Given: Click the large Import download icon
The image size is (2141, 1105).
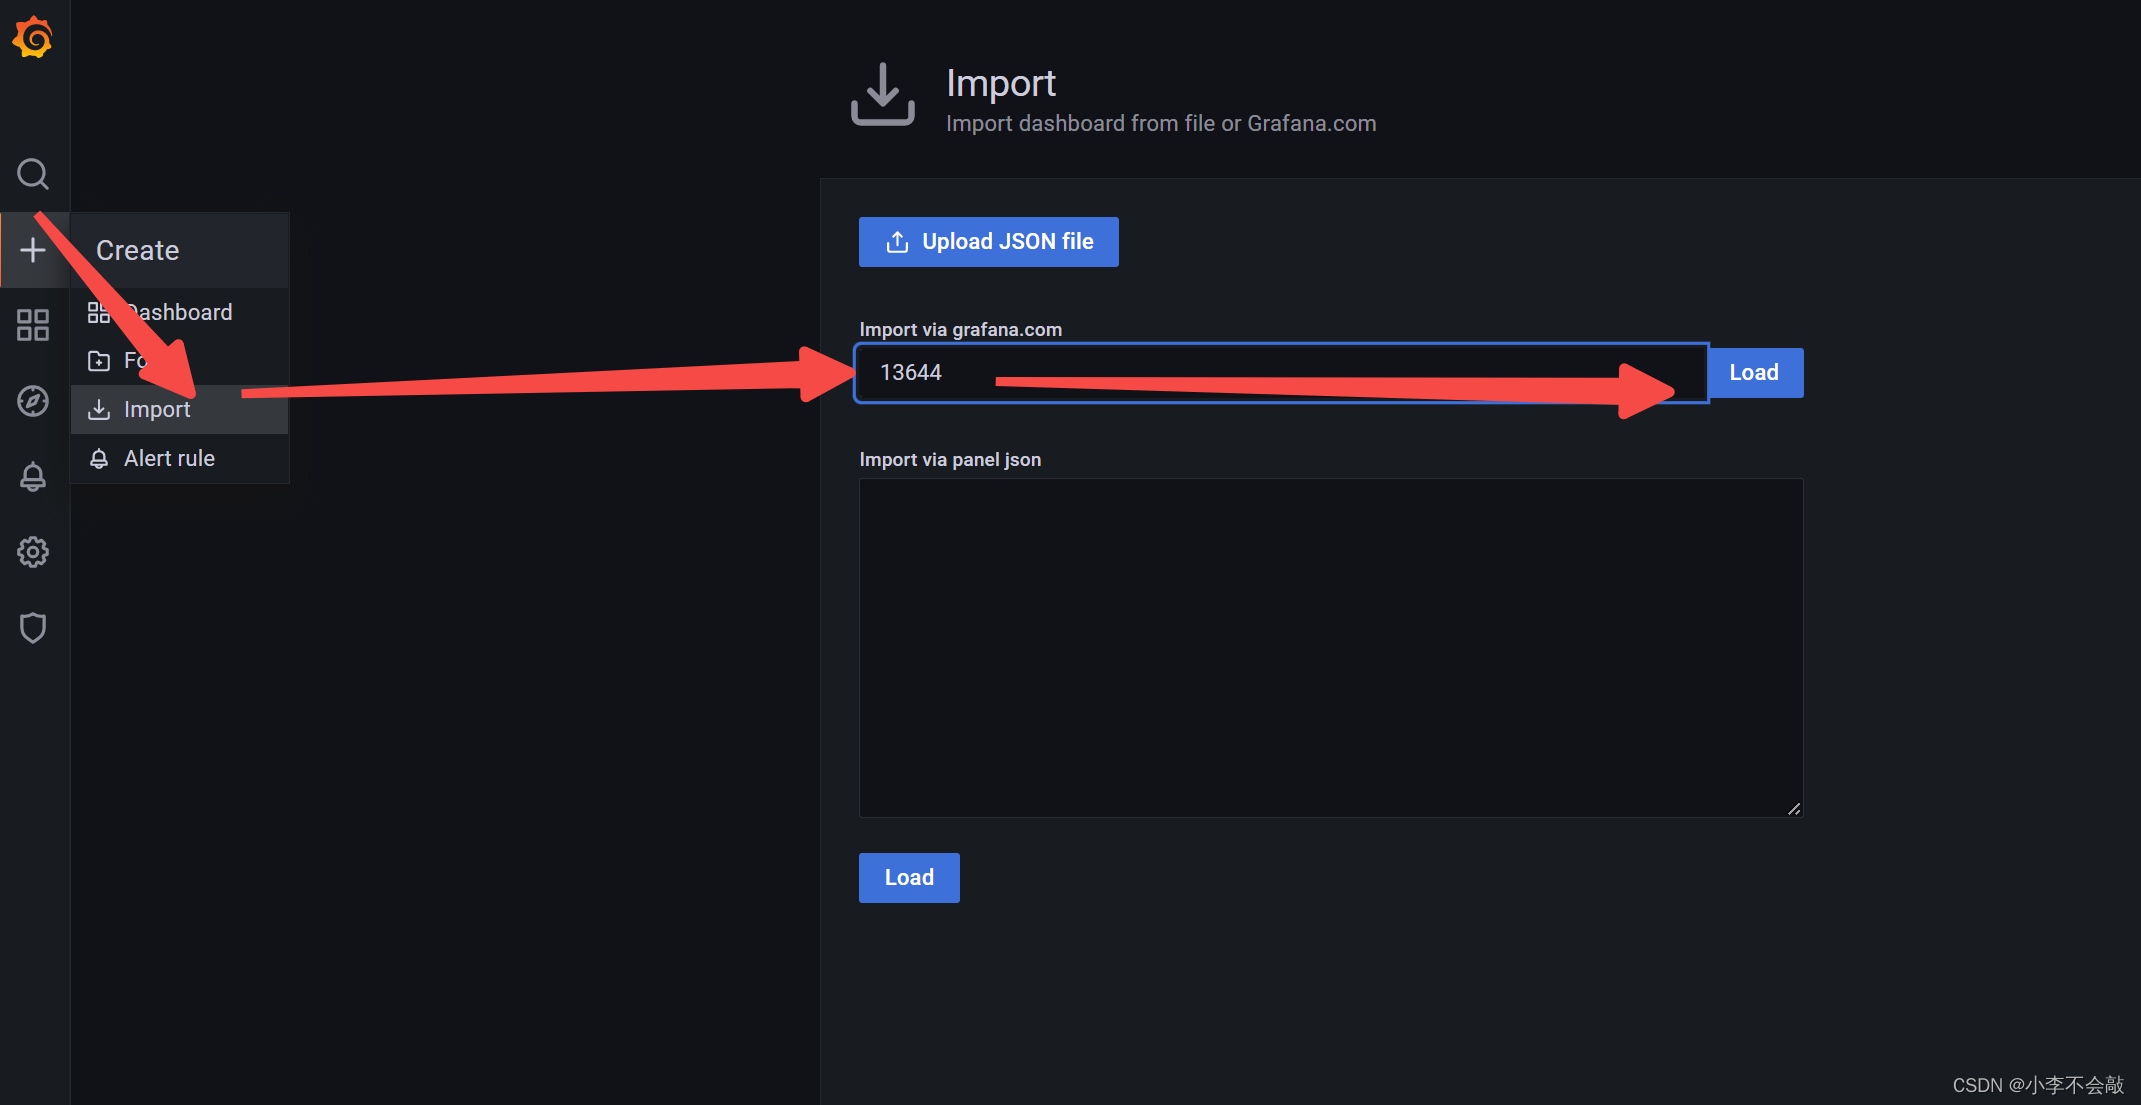Looking at the screenshot, I should (882, 95).
